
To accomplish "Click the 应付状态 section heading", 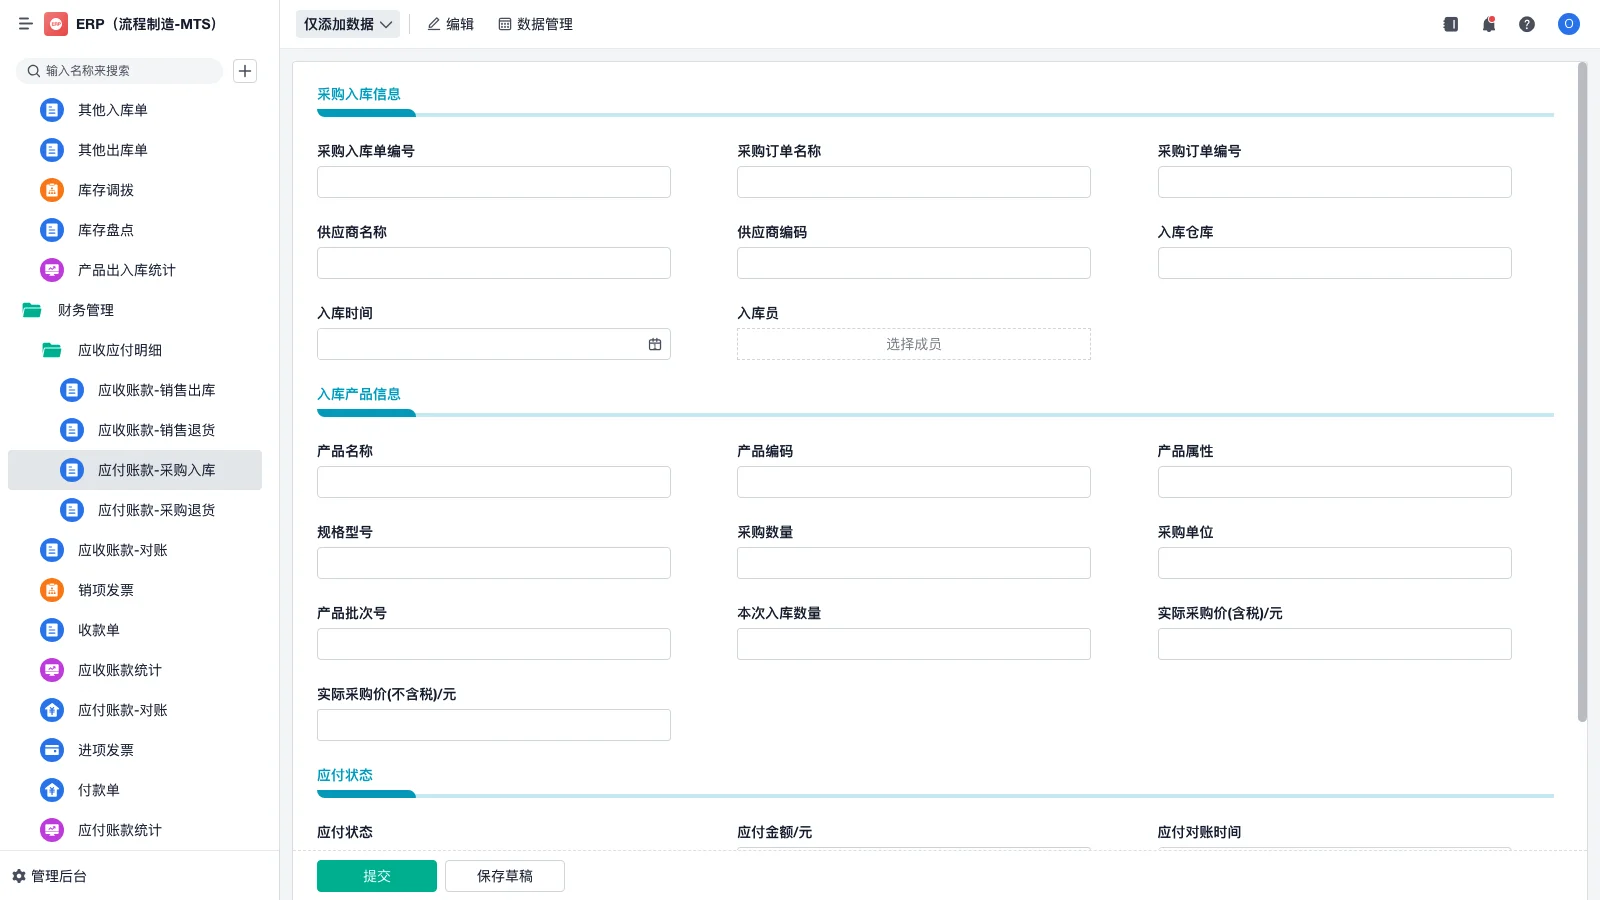I will point(345,775).
